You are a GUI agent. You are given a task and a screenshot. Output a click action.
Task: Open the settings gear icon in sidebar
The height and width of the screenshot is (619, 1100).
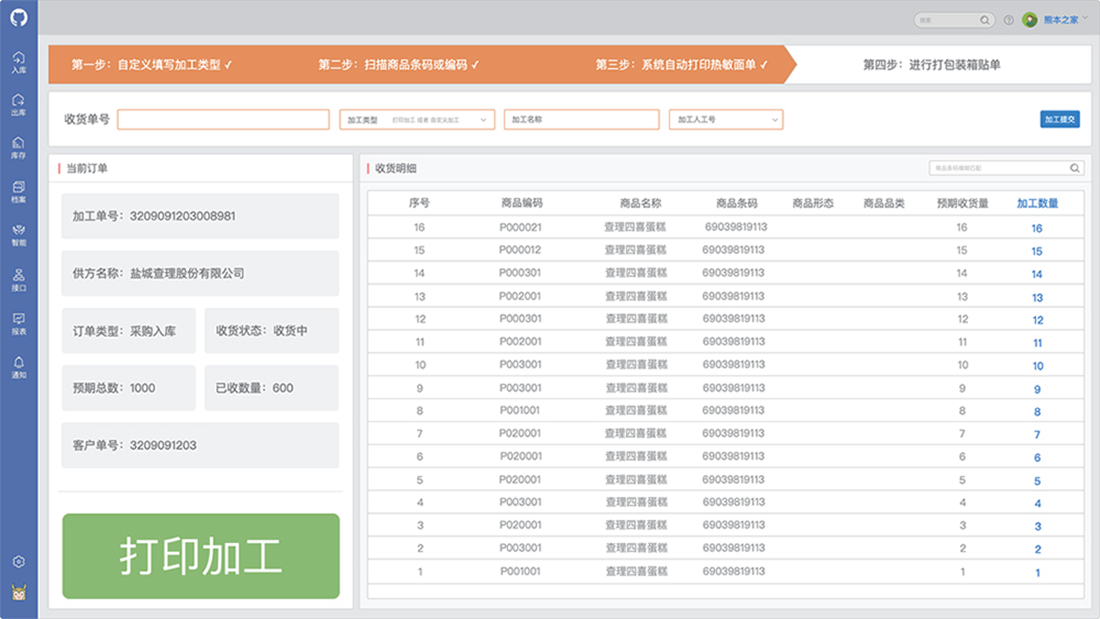(x=19, y=561)
